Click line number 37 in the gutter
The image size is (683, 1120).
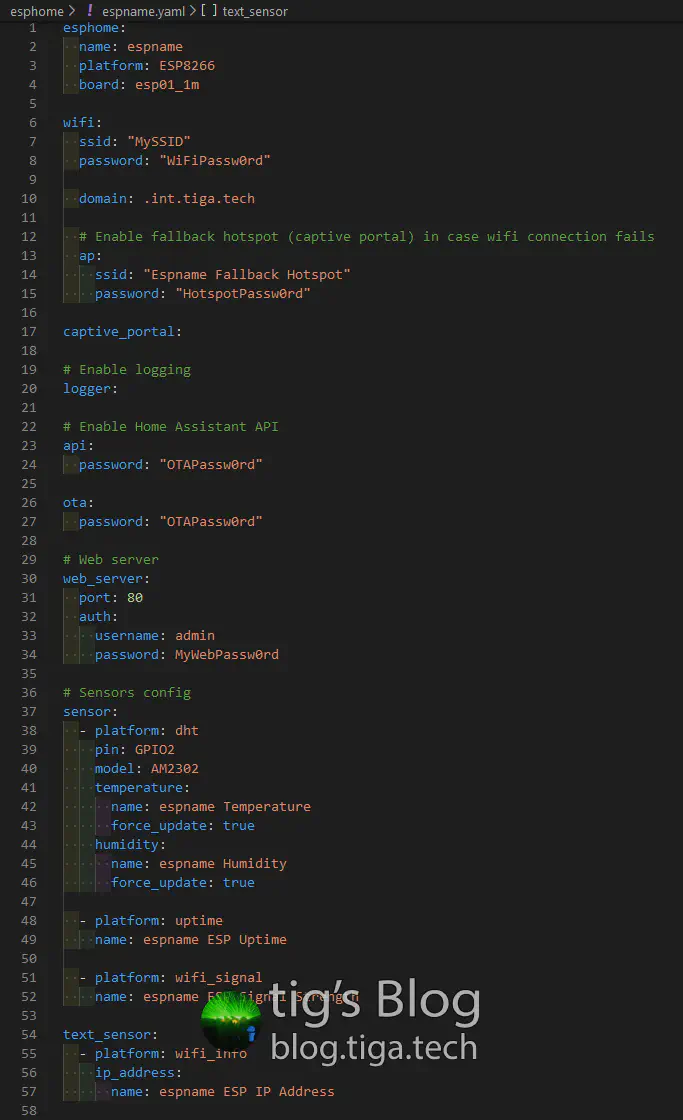click(x=29, y=711)
